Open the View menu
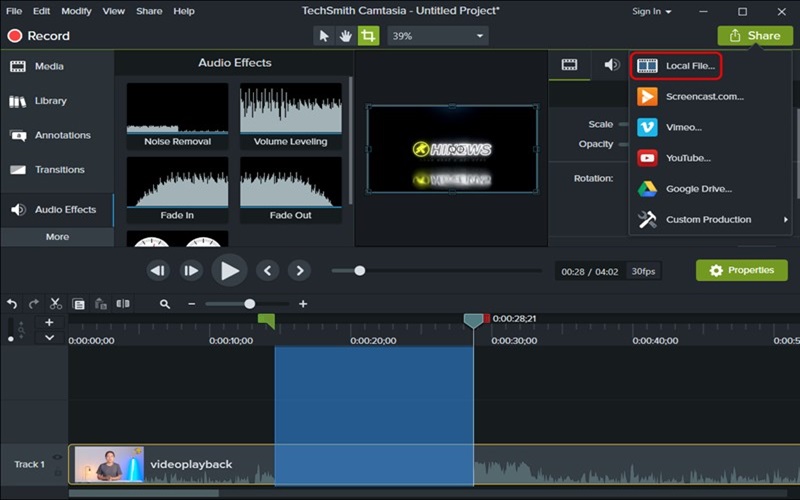This screenshot has width=800, height=500. point(114,11)
